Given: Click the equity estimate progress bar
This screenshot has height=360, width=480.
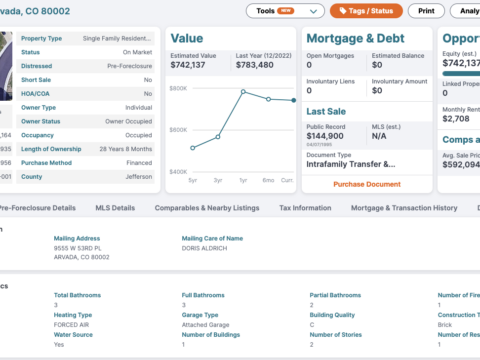Looking at the screenshot, I should click(x=461, y=73).
